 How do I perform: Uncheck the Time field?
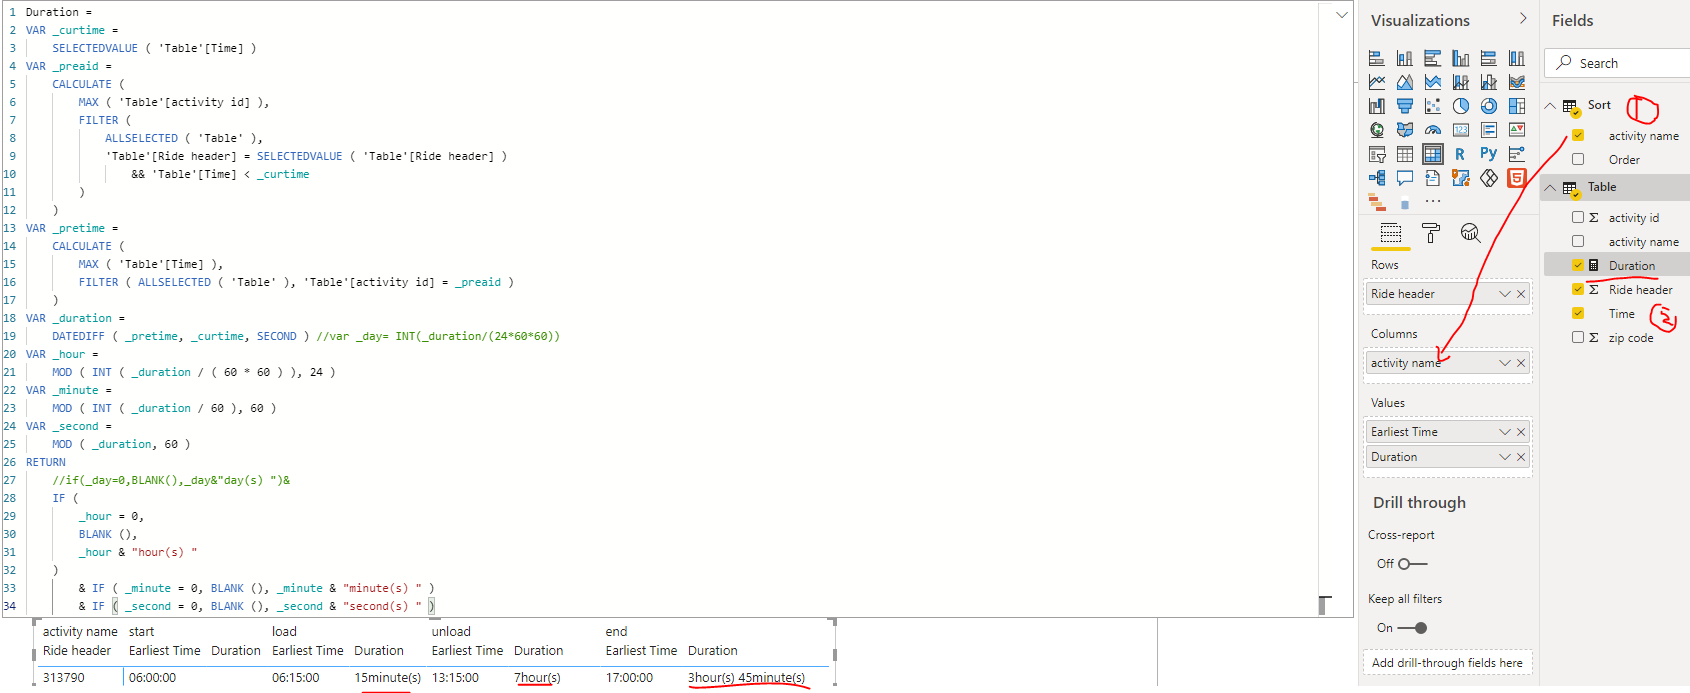(x=1578, y=314)
